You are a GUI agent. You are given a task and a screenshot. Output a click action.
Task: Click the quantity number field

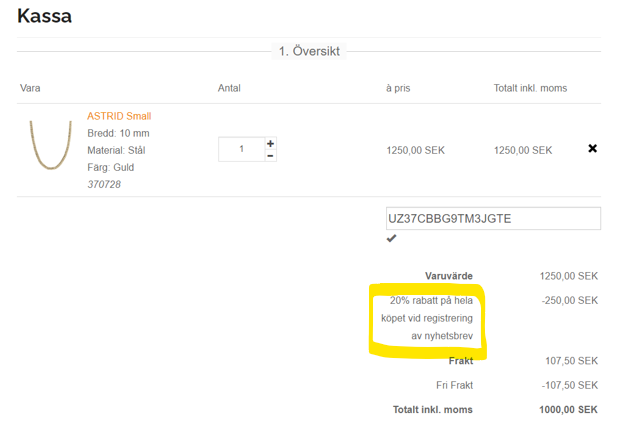point(241,149)
